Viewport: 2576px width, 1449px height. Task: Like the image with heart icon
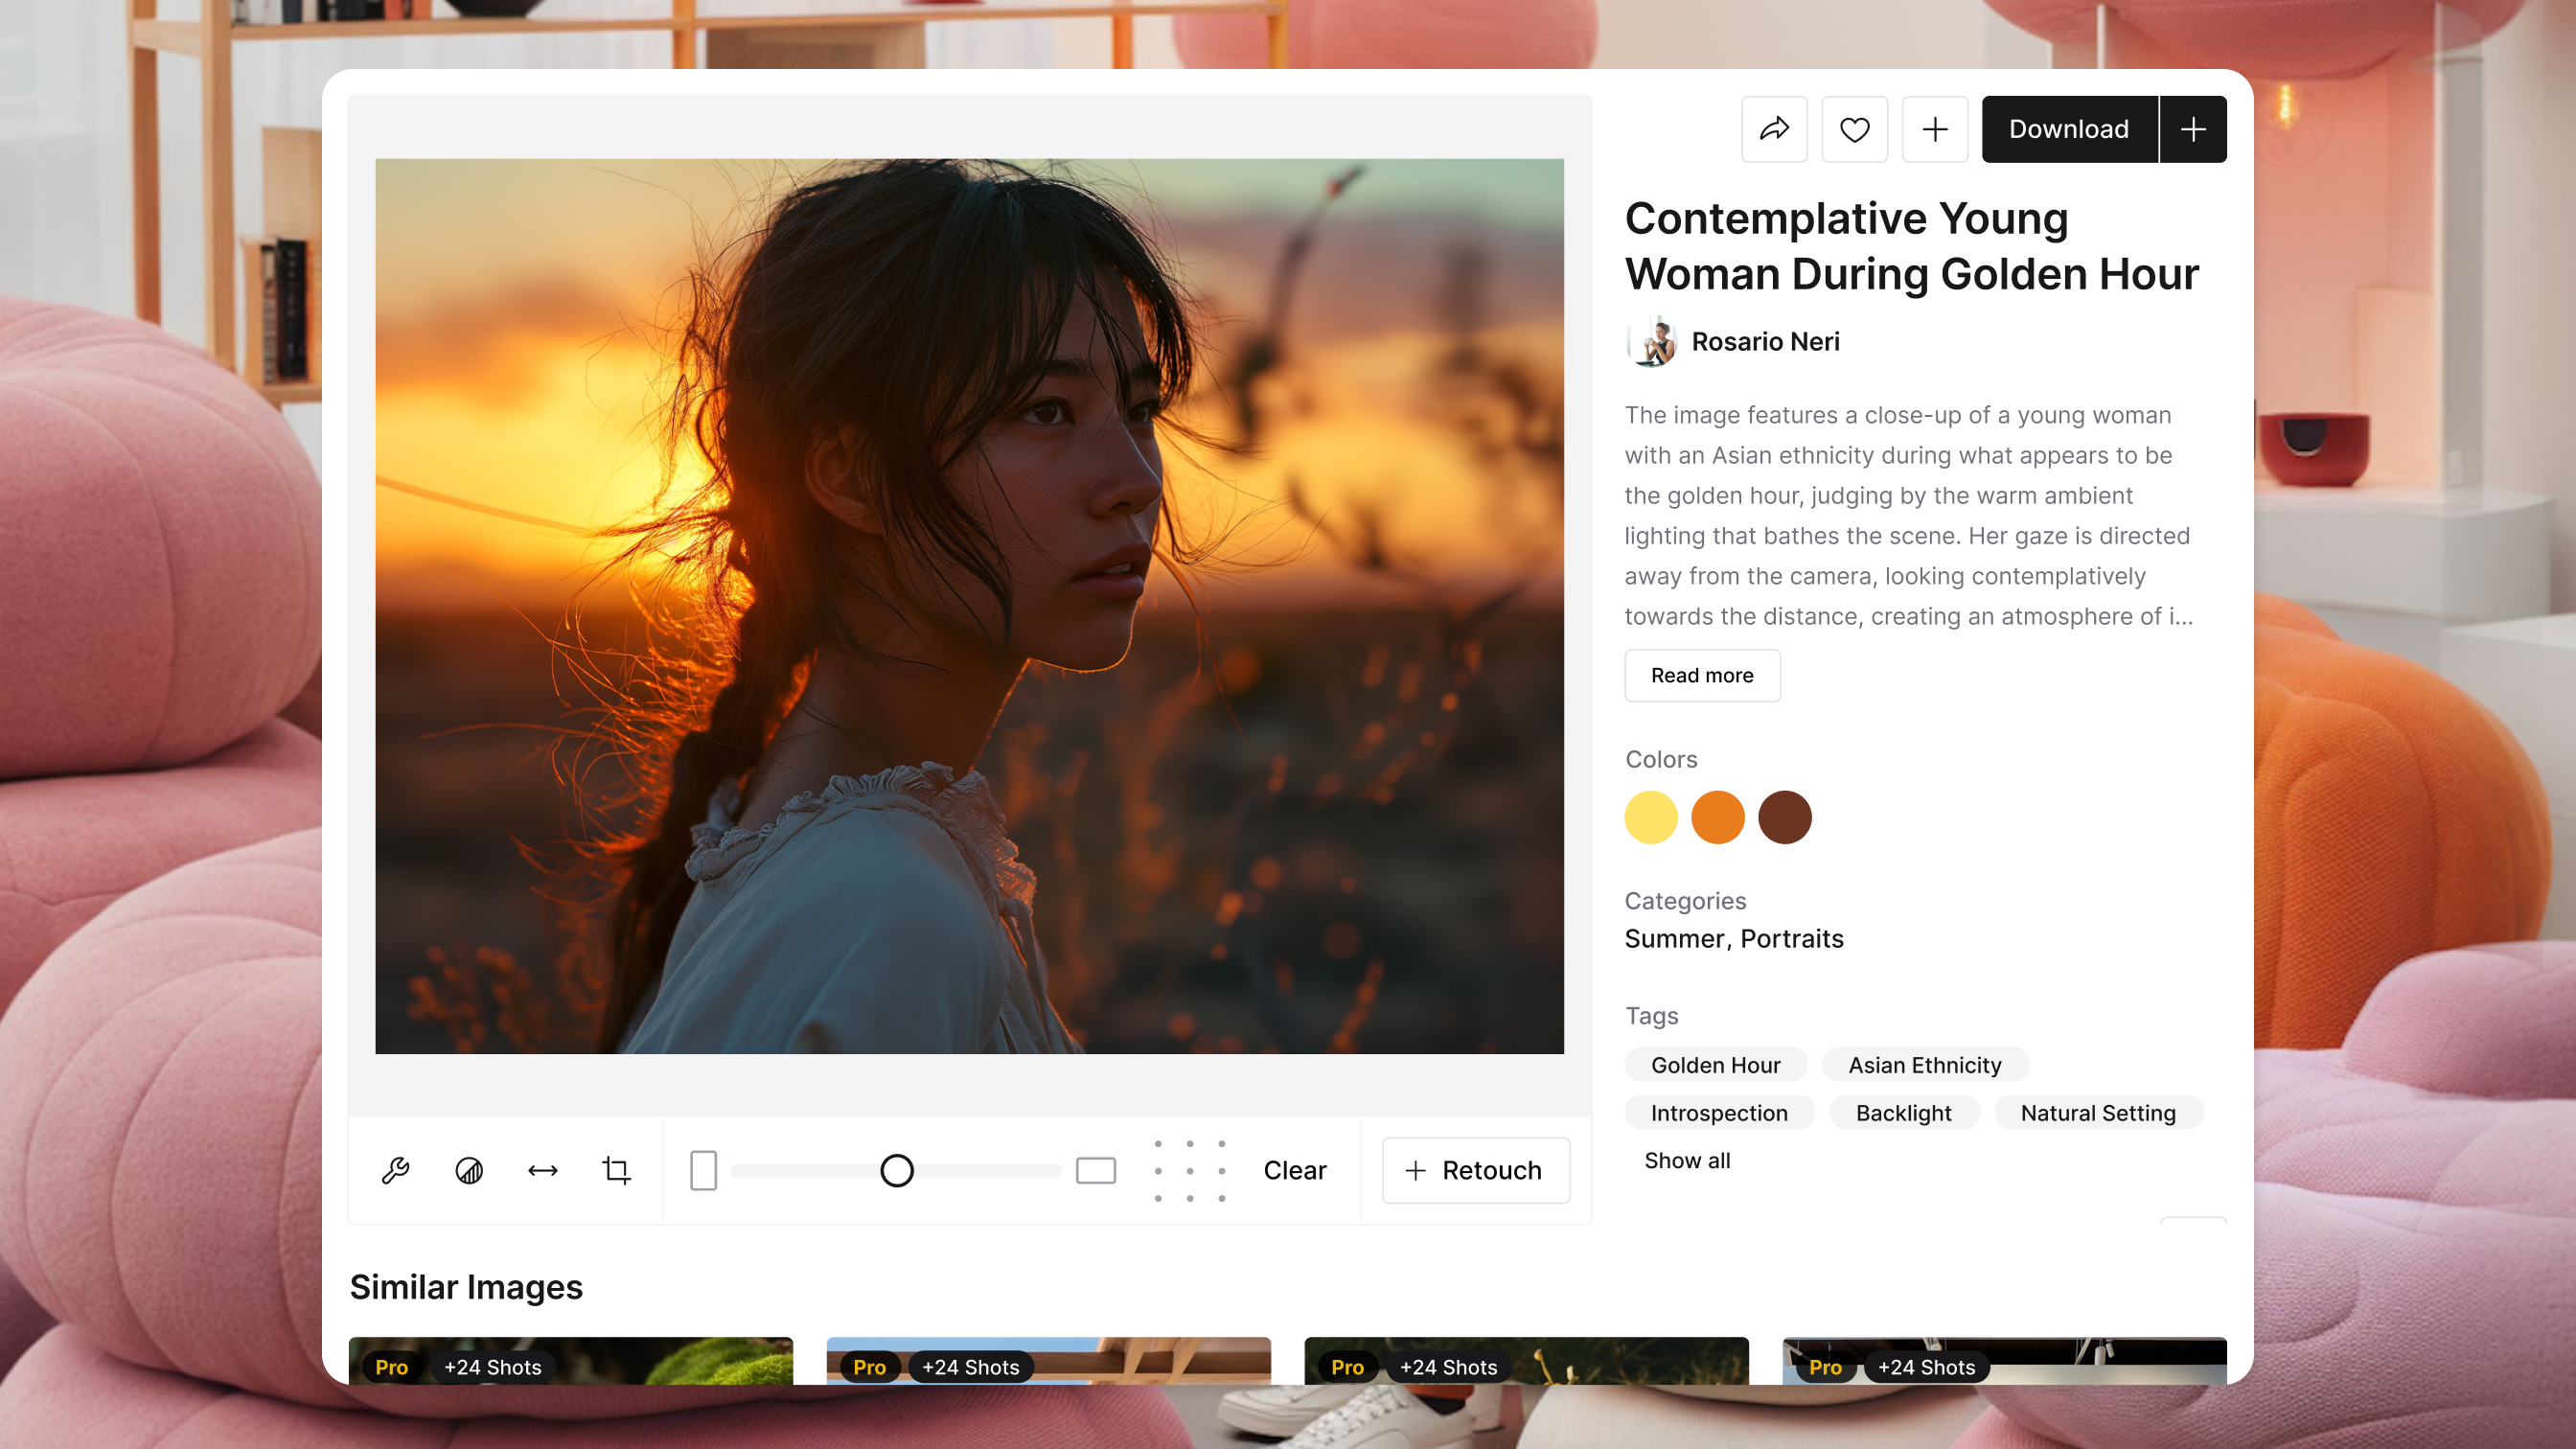click(1854, 129)
